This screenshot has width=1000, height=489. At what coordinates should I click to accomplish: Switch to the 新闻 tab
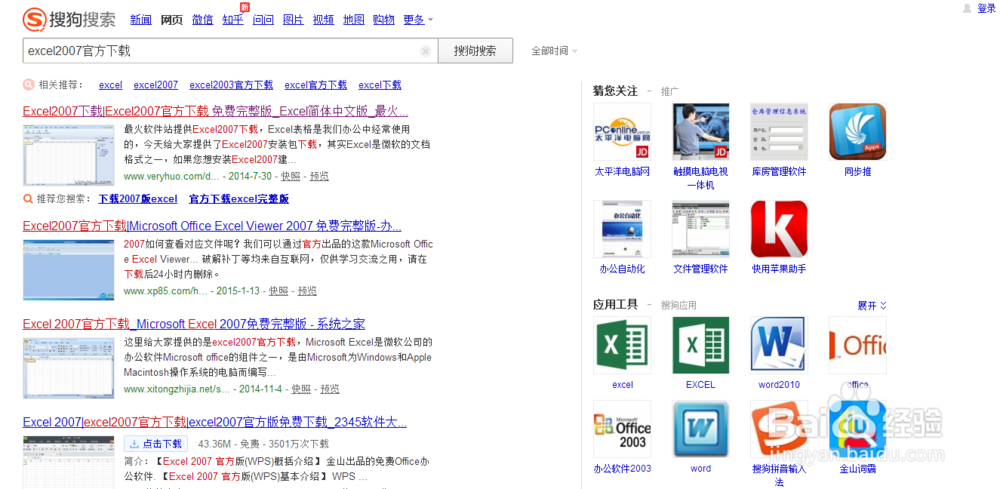[141, 20]
